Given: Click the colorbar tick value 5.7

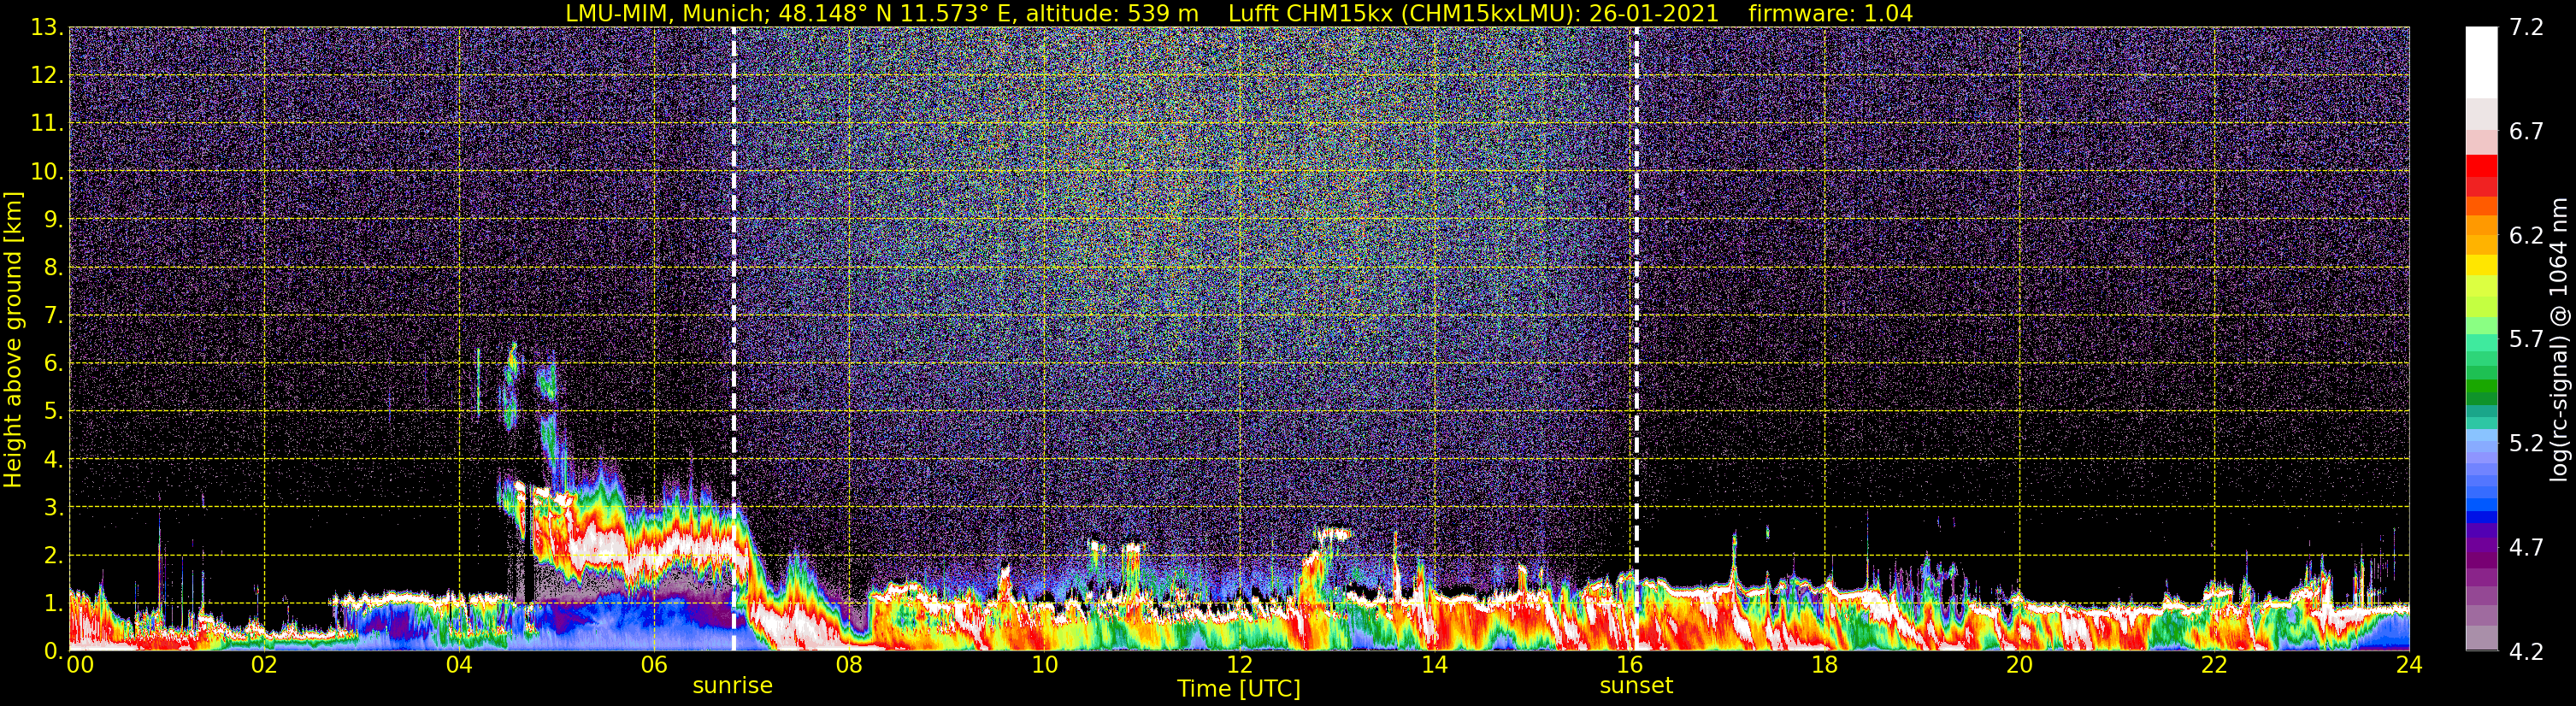Looking at the screenshot, I should coord(2526,340).
